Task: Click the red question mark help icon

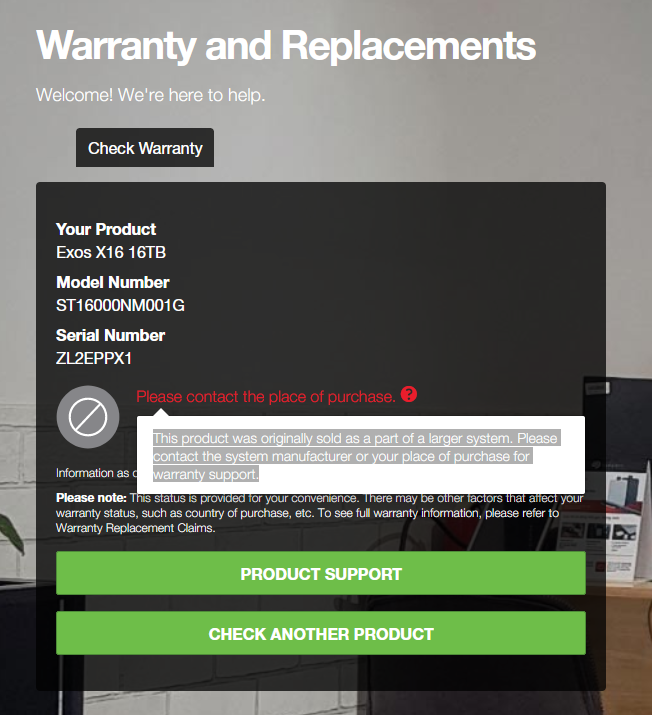Action: click(x=409, y=394)
